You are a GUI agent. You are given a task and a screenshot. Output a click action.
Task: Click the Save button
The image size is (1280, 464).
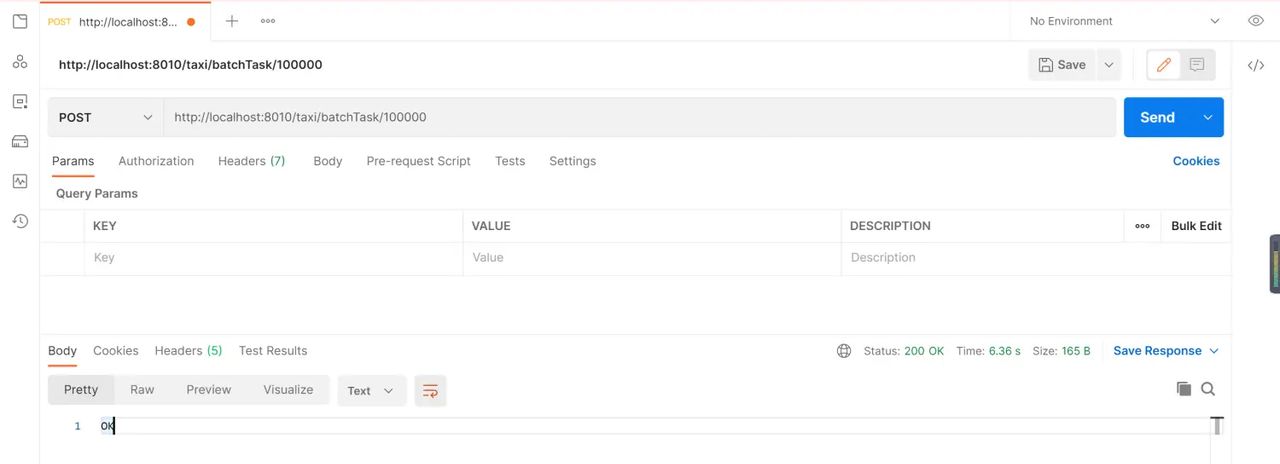click(x=1062, y=65)
